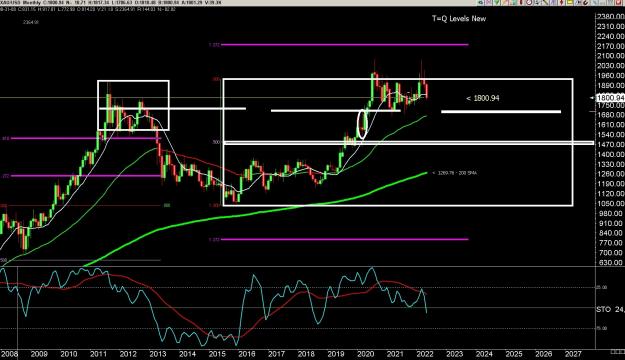
Task: Click the 770.00 price level on axis
Action: (612, 243)
